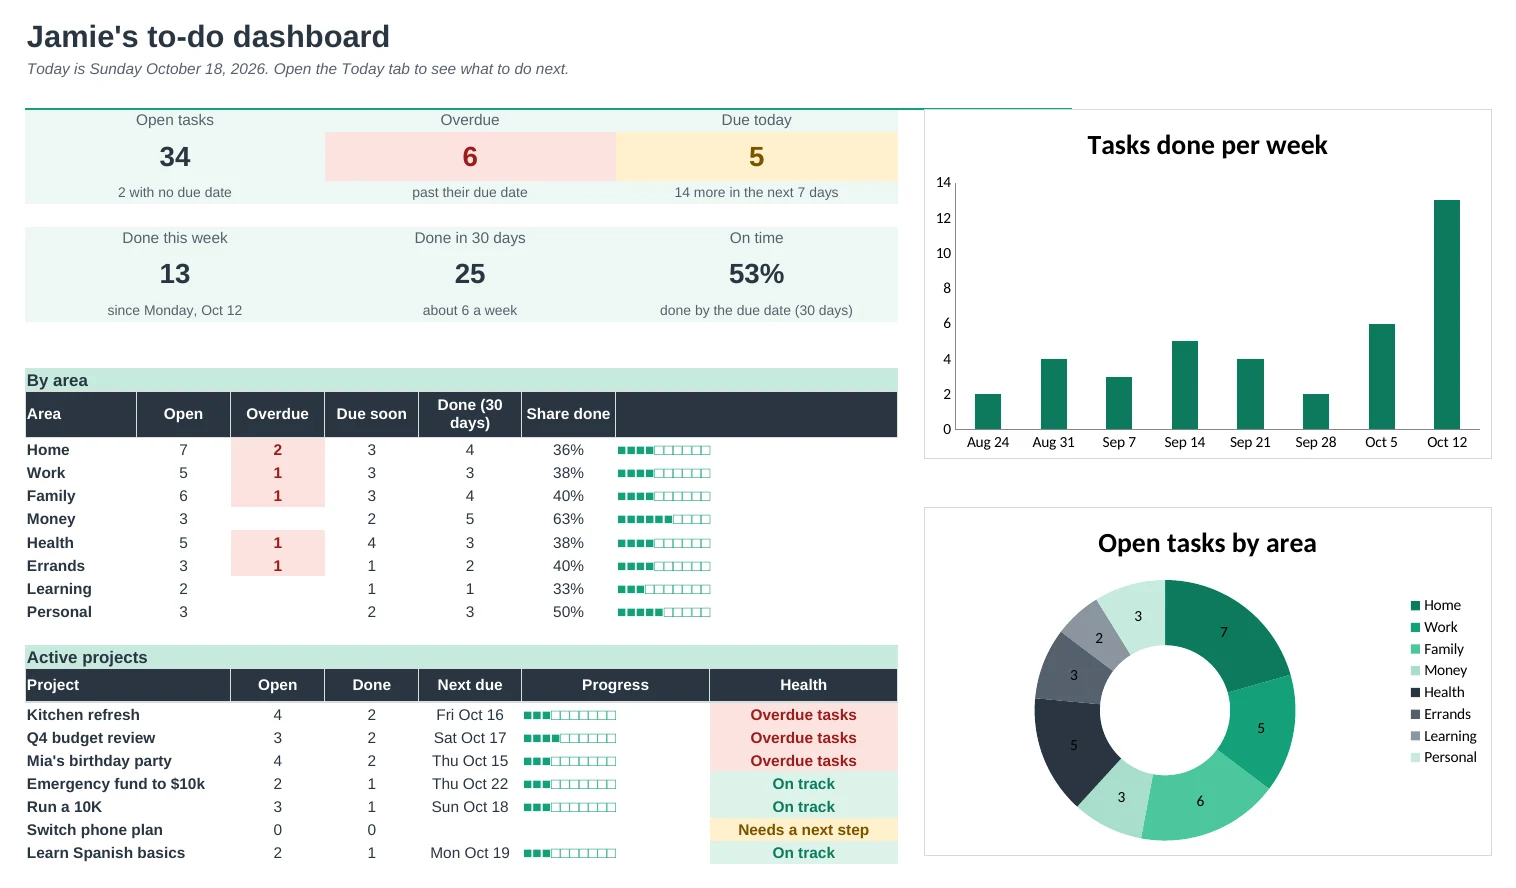Select the Open tasks value 34
The height and width of the screenshot is (888, 1516).
175,157
